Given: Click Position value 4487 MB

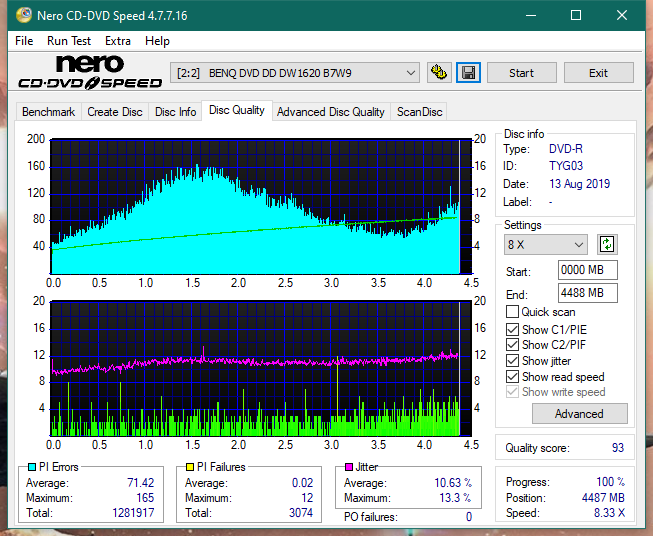Looking at the screenshot, I should click(x=603, y=498).
